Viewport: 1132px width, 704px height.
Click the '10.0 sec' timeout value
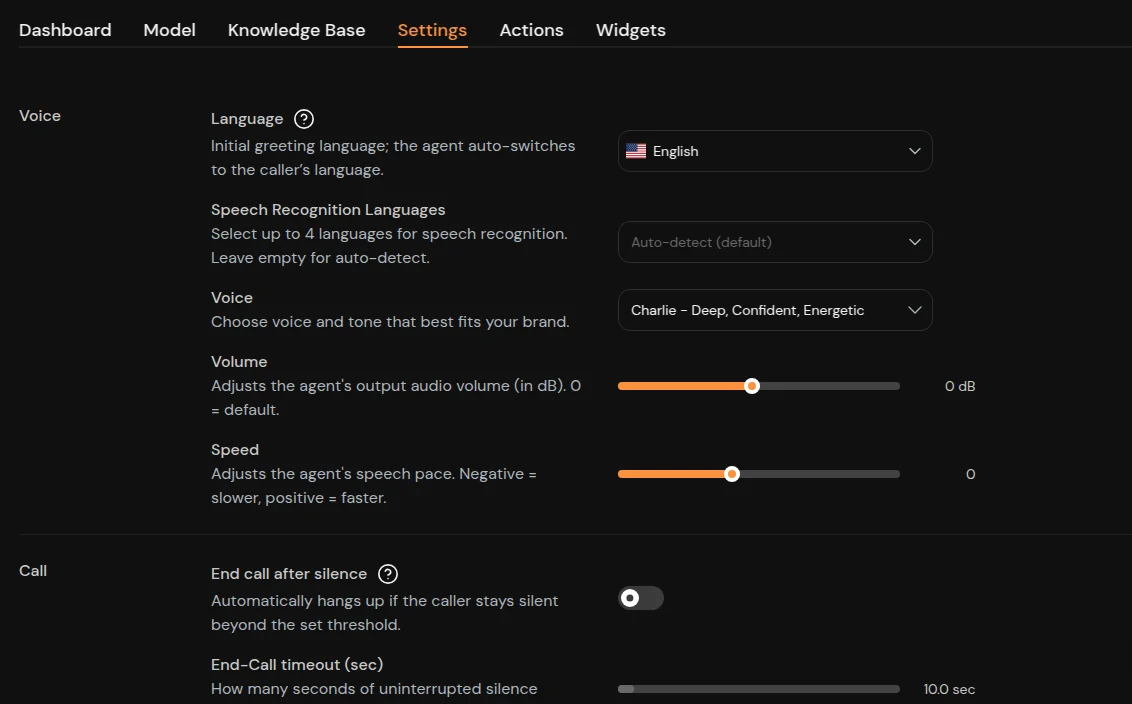click(x=949, y=689)
